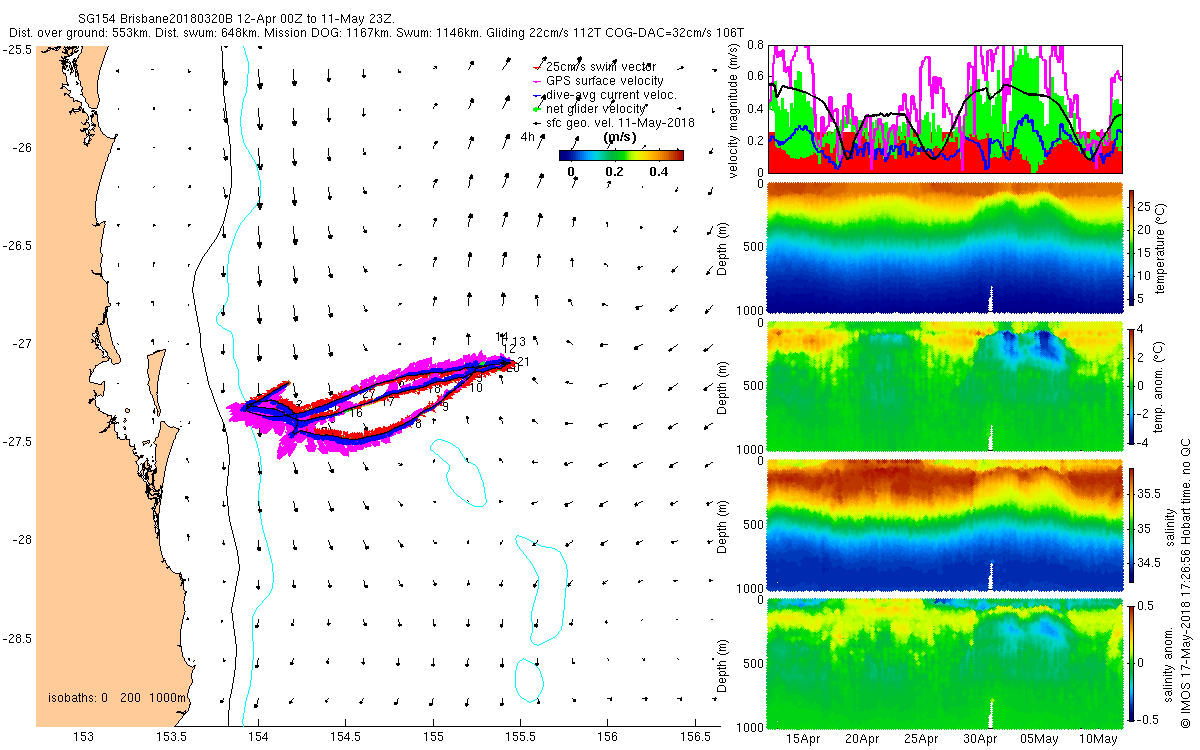
Task: Click waypoint number 21 on glider track
Action: click(x=523, y=362)
